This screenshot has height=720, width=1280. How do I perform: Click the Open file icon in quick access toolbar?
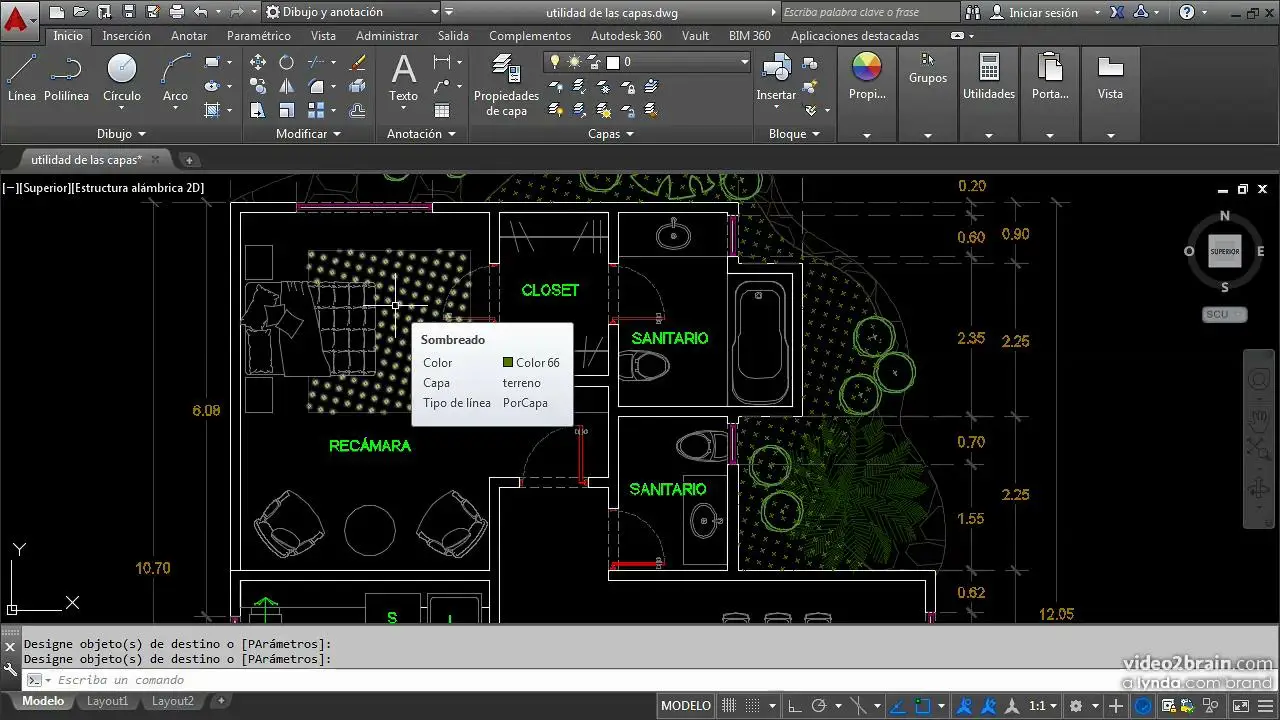[x=81, y=12]
